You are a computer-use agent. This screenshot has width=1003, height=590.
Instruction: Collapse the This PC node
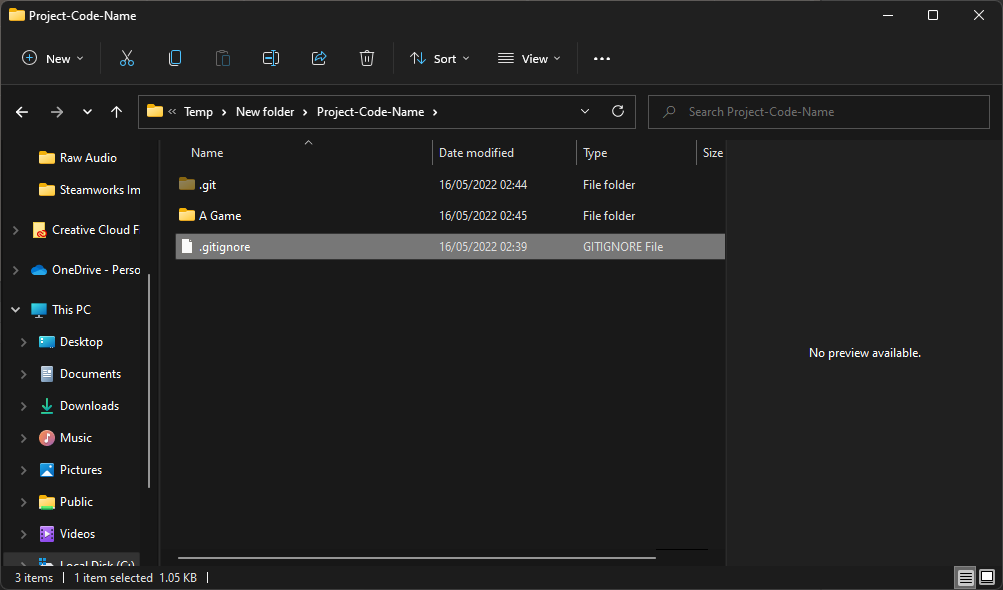pyautogui.click(x=15, y=310)
